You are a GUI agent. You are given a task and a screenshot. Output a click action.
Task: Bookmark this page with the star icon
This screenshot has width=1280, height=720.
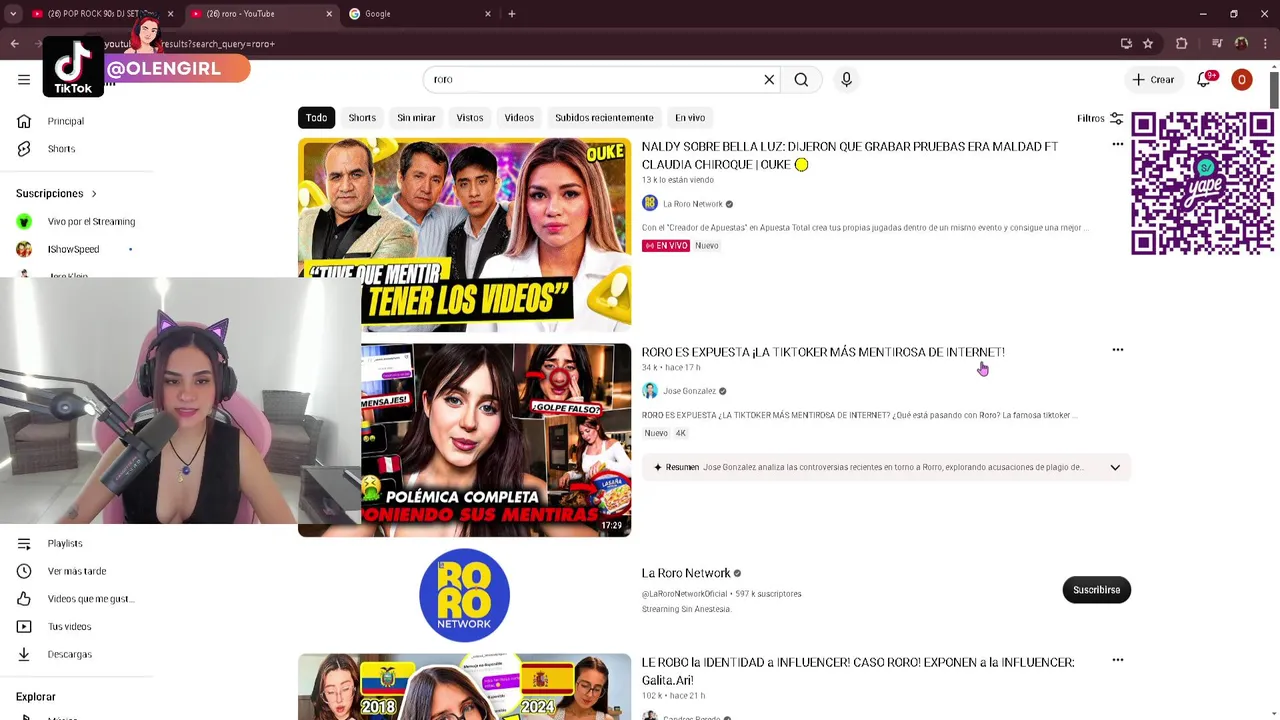point(1148,44)
